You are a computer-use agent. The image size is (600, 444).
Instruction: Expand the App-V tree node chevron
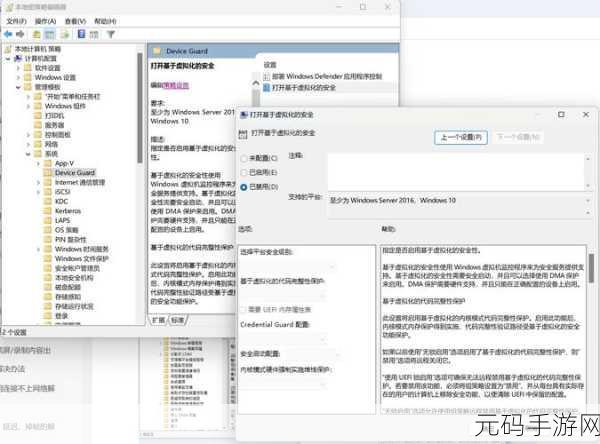pos(38,163)
